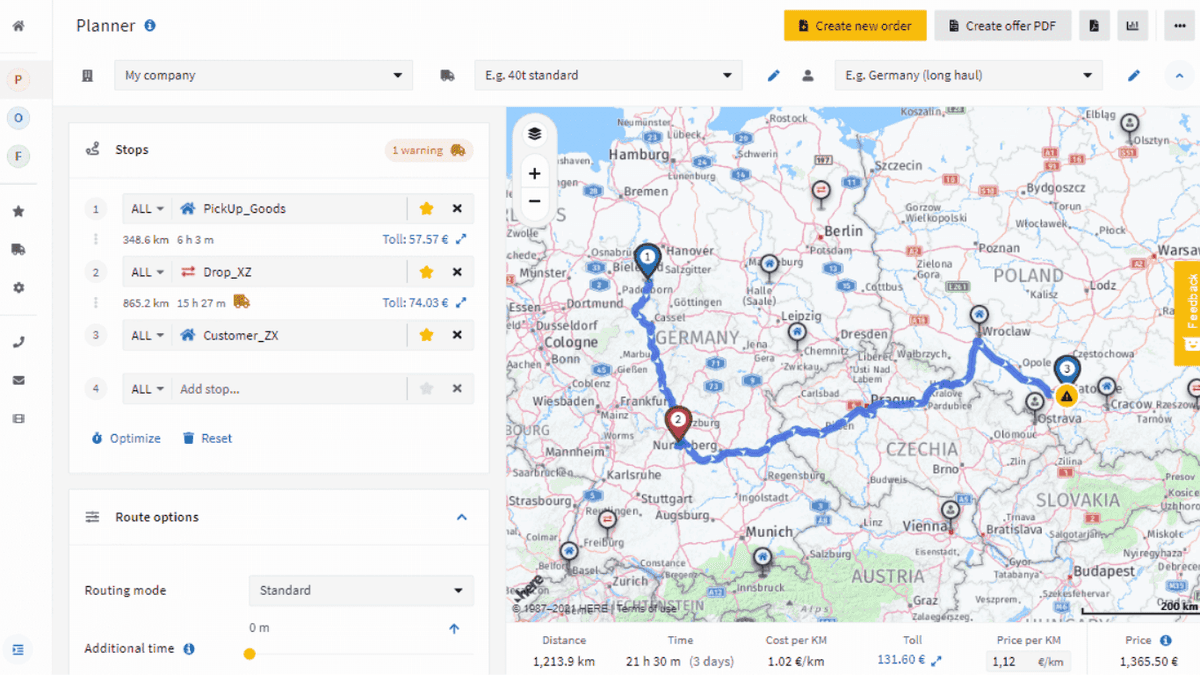The image size is (1200, 675).
Task: Click the Create new order button
Action: coord(855,25)
